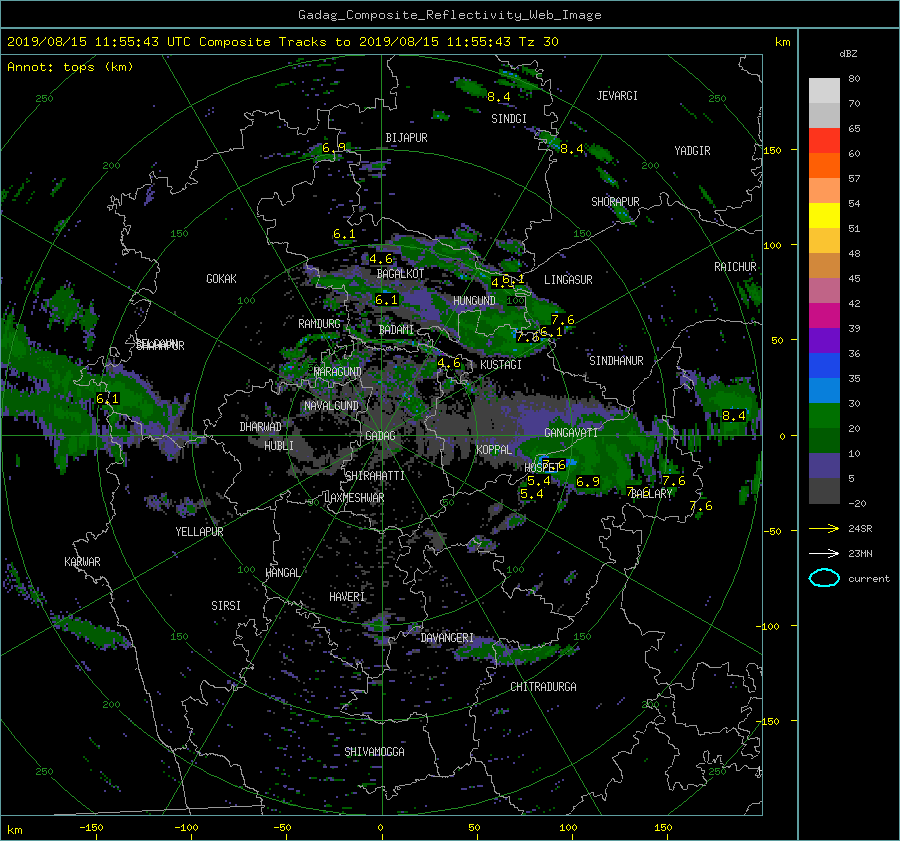Image resolution: width=900 pixels, height=841 pixels.
Task: Select the YADGIR city label
Action: pyautogui.click(x=692, y=151)
